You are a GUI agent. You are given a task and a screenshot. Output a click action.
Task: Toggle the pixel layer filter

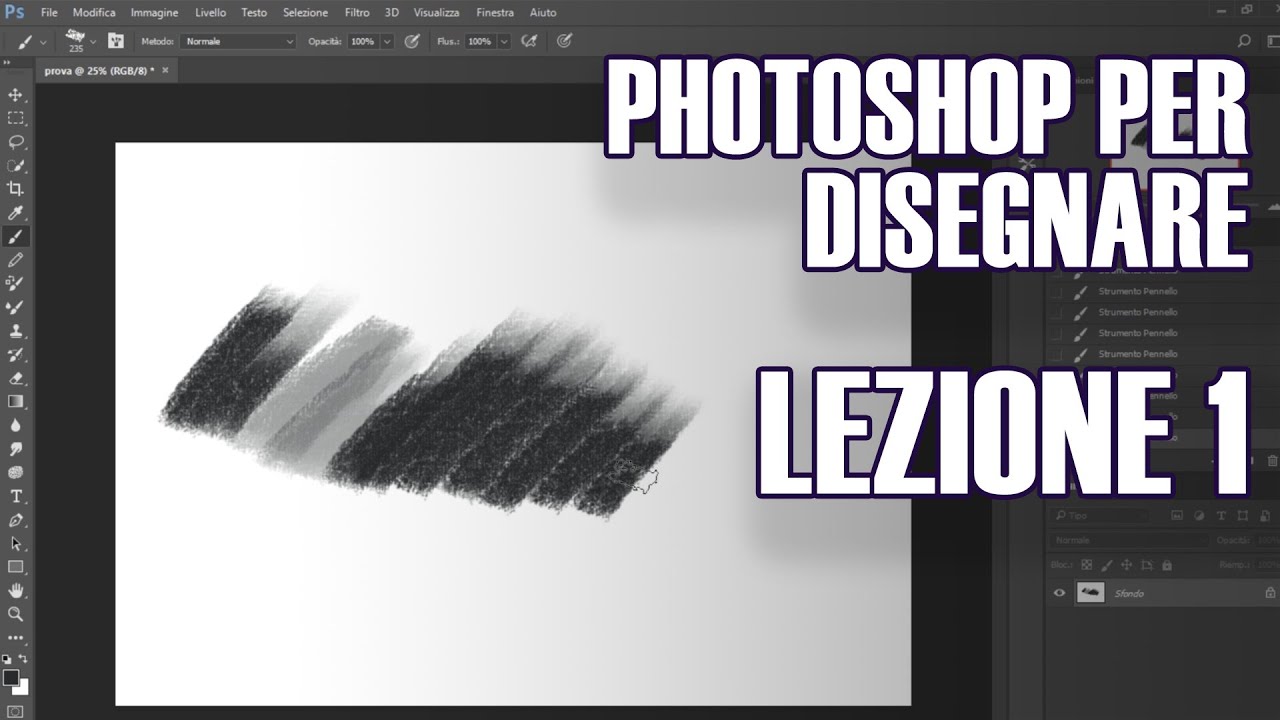tap(1177, 516)
